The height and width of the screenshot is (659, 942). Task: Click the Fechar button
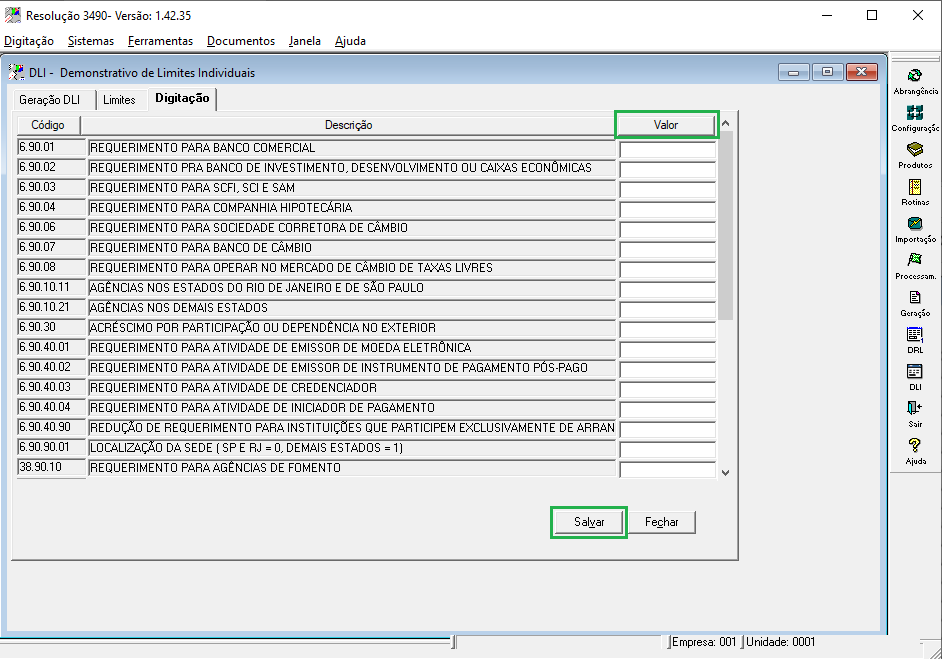tap(661, 522)
